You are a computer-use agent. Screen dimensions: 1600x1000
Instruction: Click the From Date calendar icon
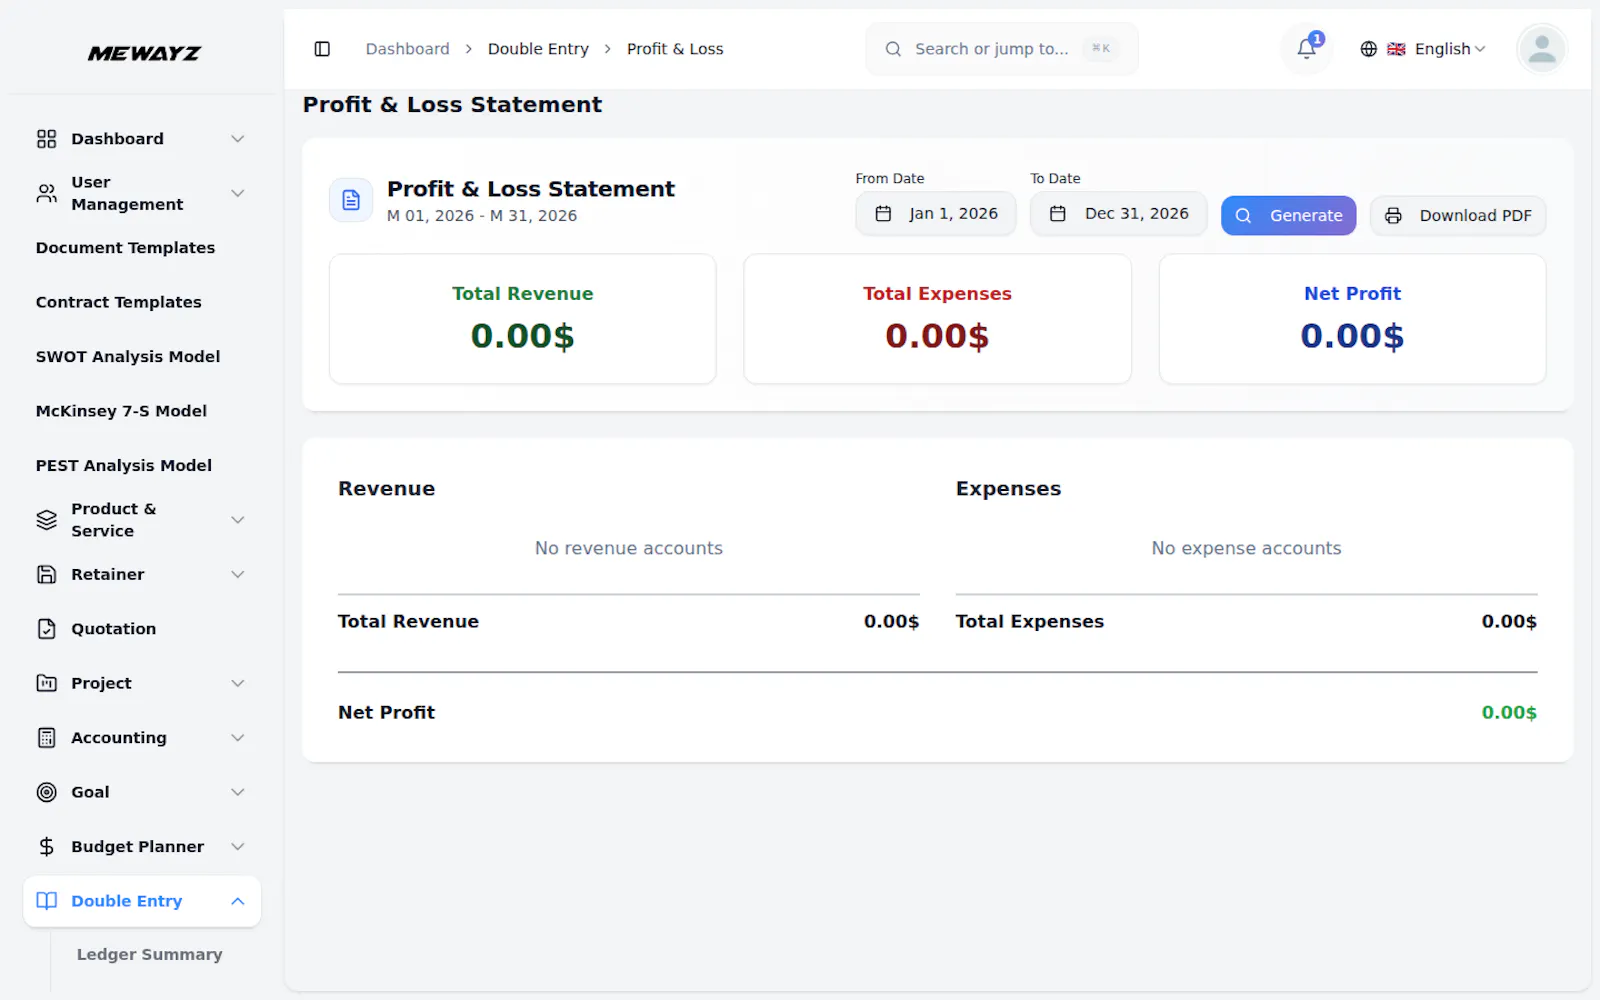883,214
